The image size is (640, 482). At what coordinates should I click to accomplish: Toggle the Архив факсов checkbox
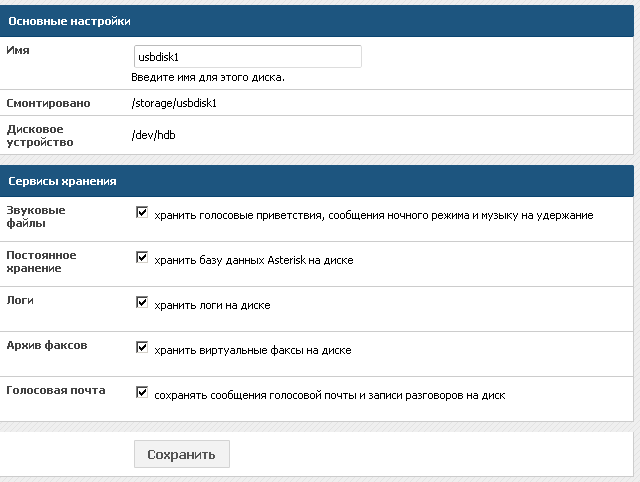[142, 347]
